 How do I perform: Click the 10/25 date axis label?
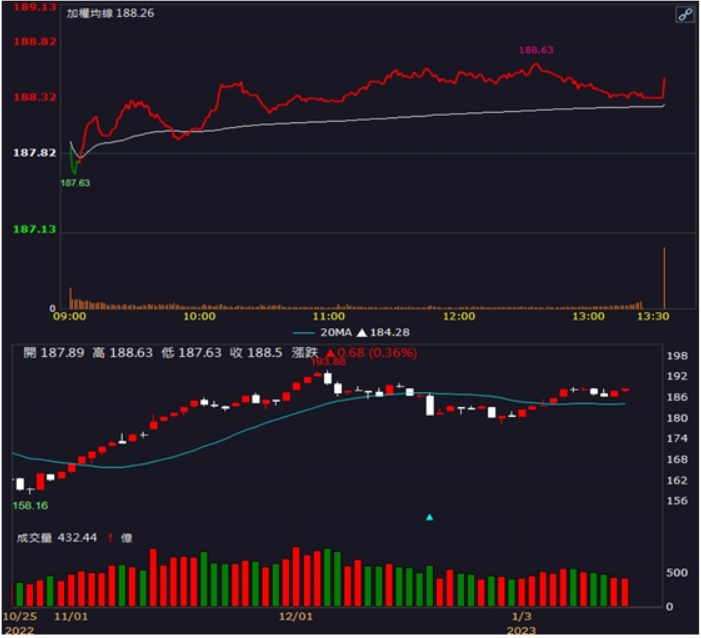click(20, 617)
